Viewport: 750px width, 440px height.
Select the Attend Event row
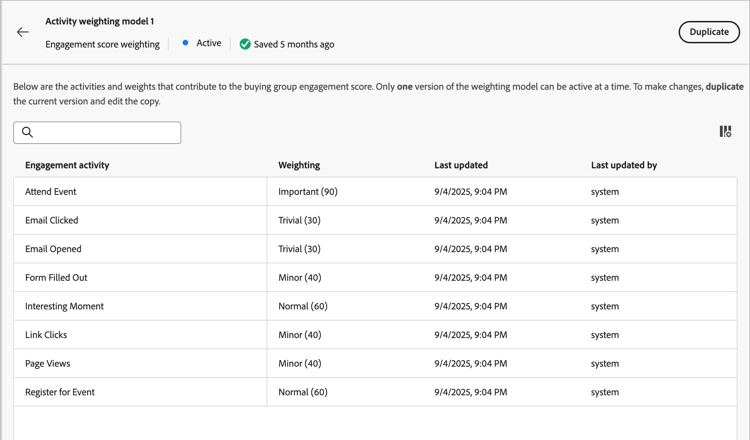click(51, 192)
